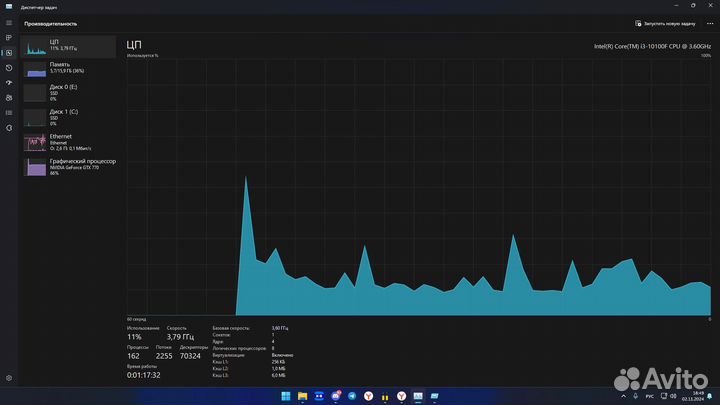Viewport: 720px width, 405px height.
Task: Open Task Manager settings gear
Action: 8,378
